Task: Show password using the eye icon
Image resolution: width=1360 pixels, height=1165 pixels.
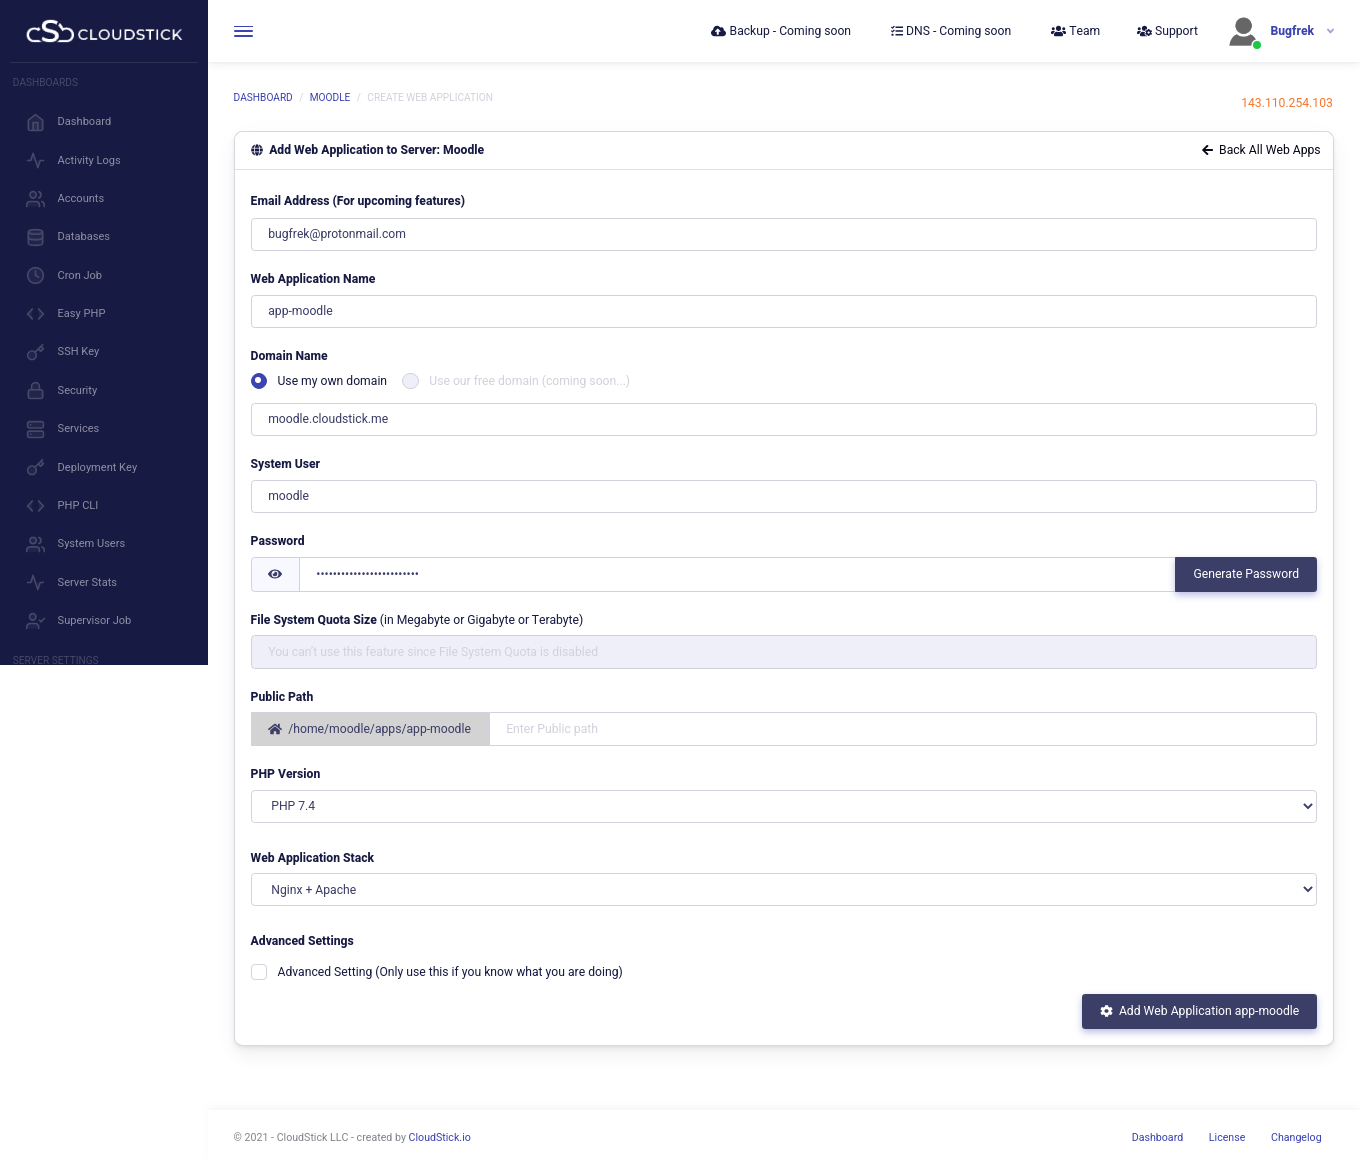Action: [x=275, y=574]
